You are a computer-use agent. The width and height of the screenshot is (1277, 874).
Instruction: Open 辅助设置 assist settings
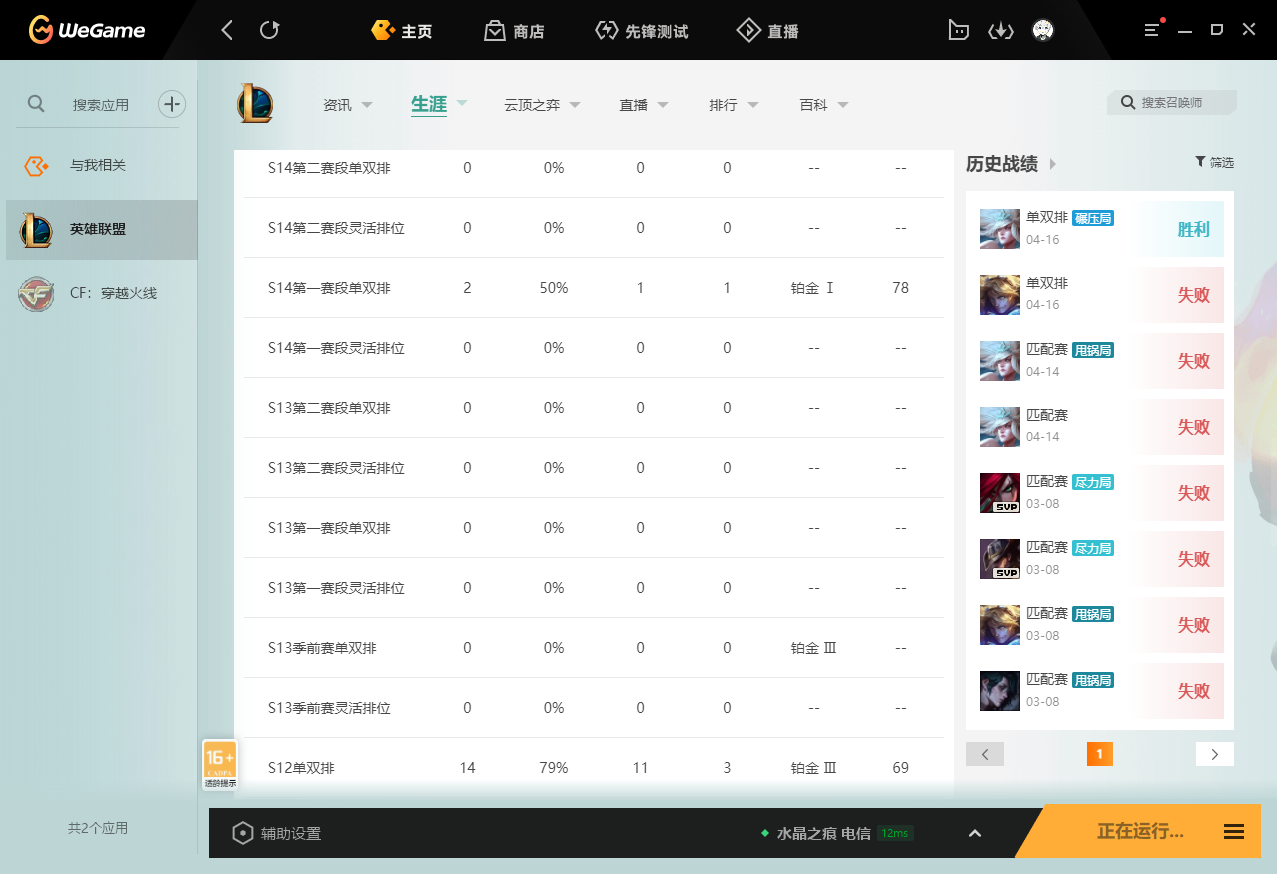tap(277, 833)
